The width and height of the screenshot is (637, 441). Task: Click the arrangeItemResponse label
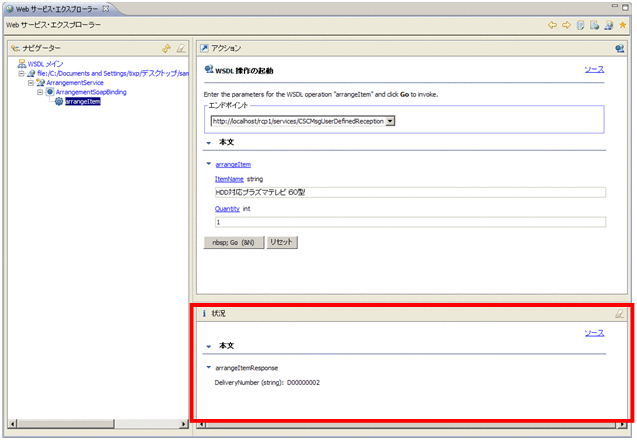[247, 368]
